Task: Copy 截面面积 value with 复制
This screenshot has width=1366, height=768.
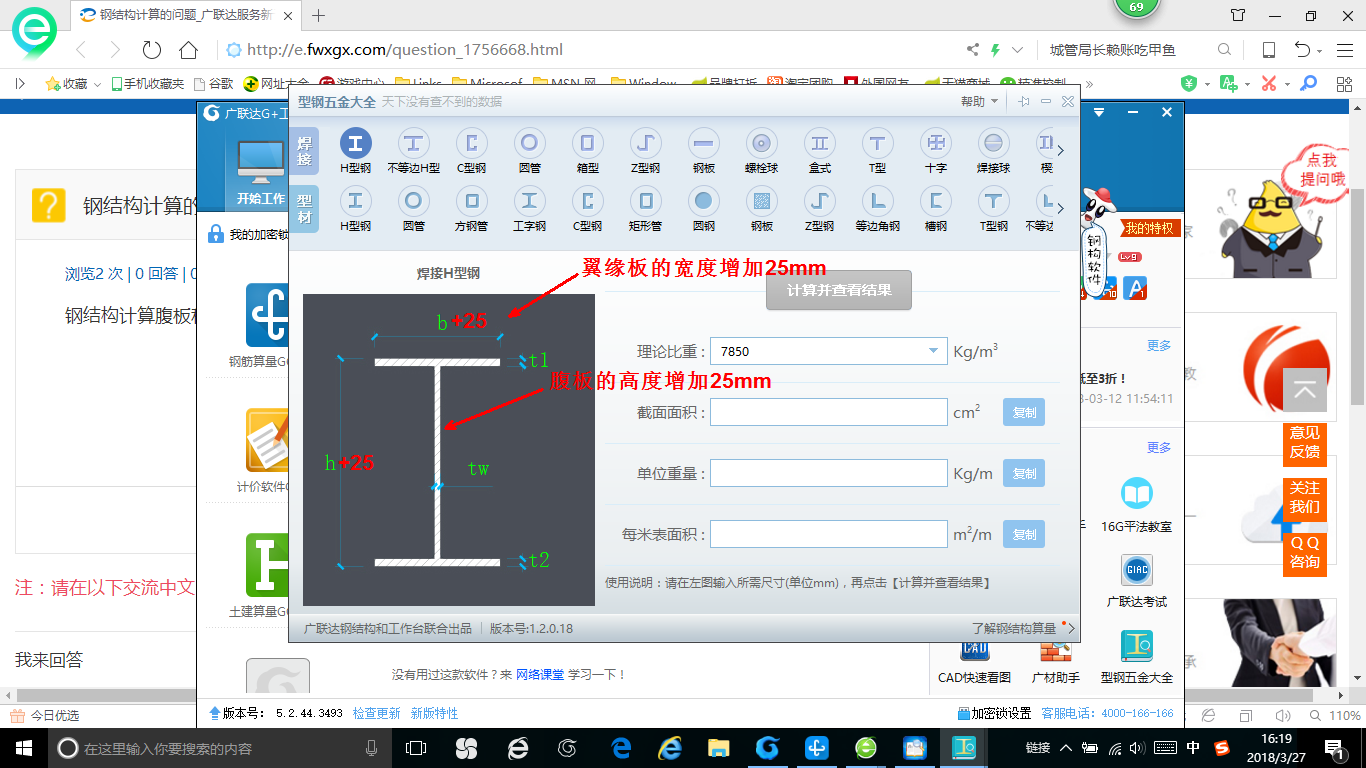Action: 1024,413
